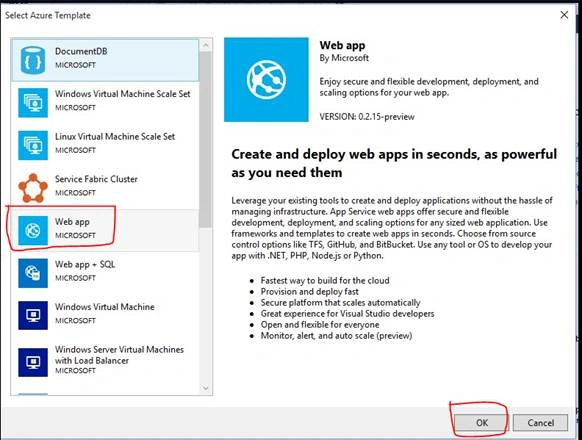
Task: Select the Web app + SQL label
Action: (85, 265)
